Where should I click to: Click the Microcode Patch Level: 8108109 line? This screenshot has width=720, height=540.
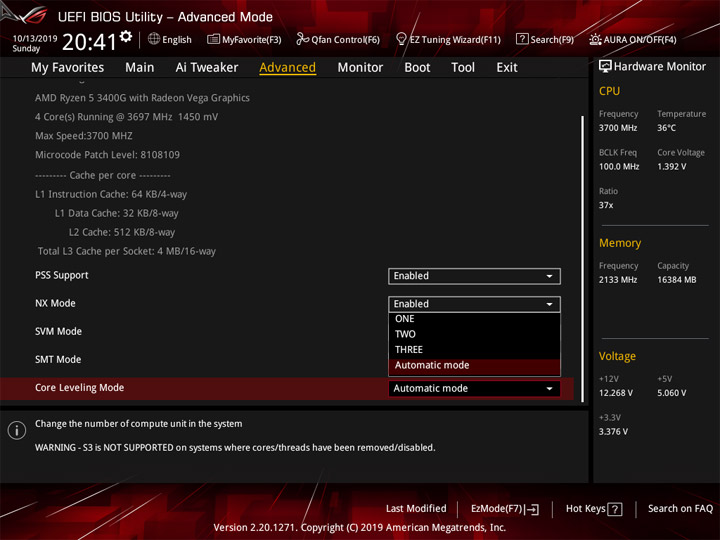point(107,155)
